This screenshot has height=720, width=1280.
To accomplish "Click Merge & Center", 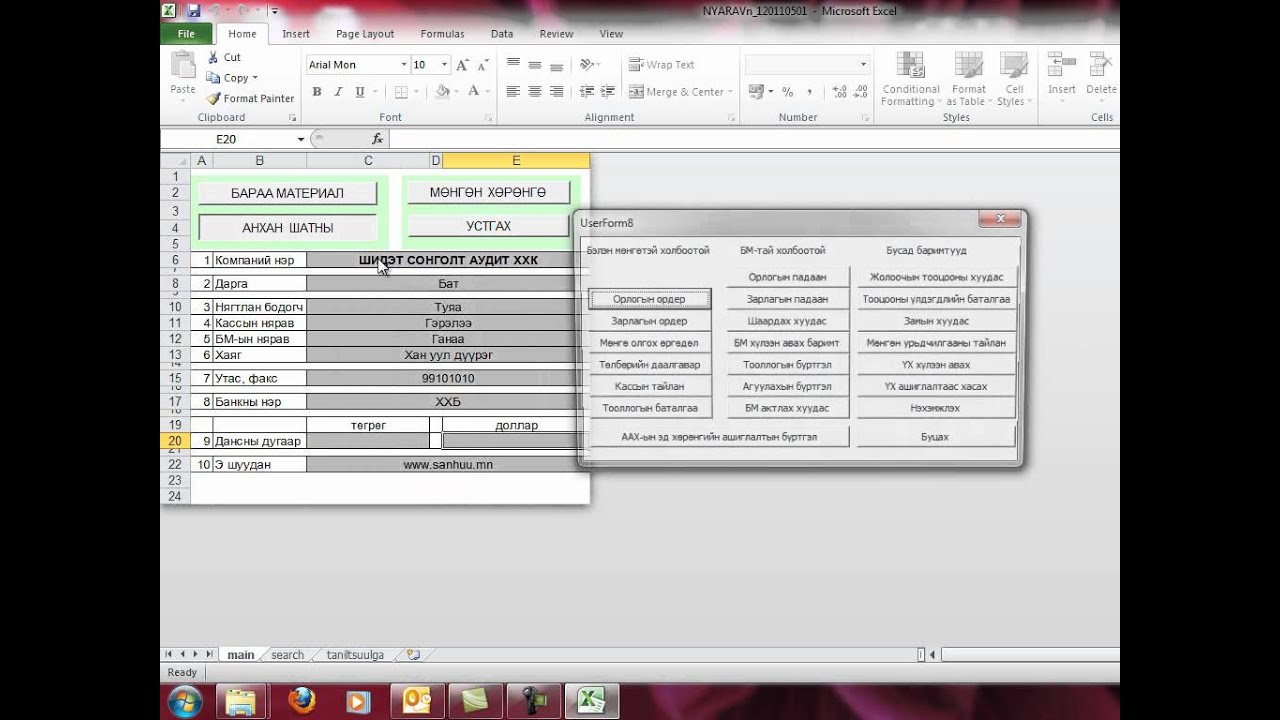I will [675, 92].
